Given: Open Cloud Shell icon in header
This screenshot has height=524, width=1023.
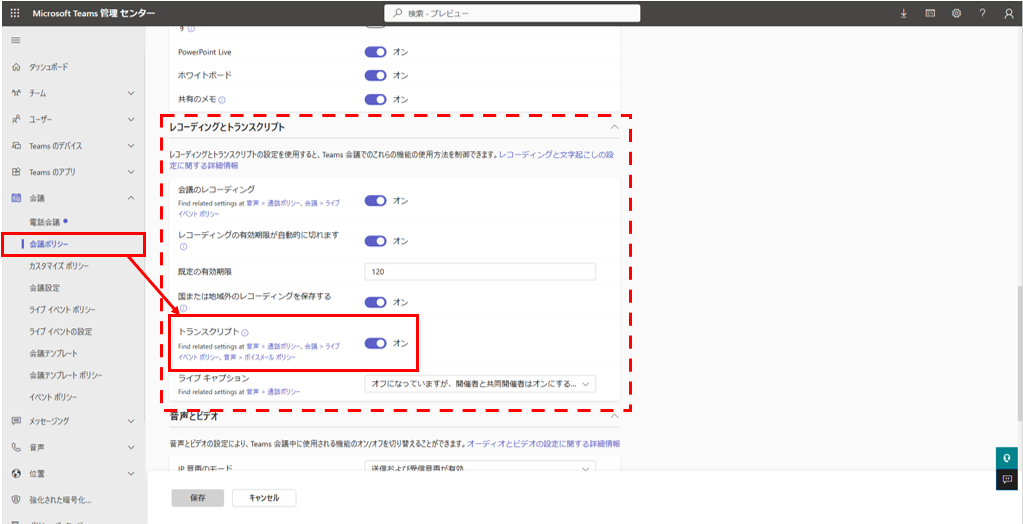Looking at the screenshot, I should 930,13.
